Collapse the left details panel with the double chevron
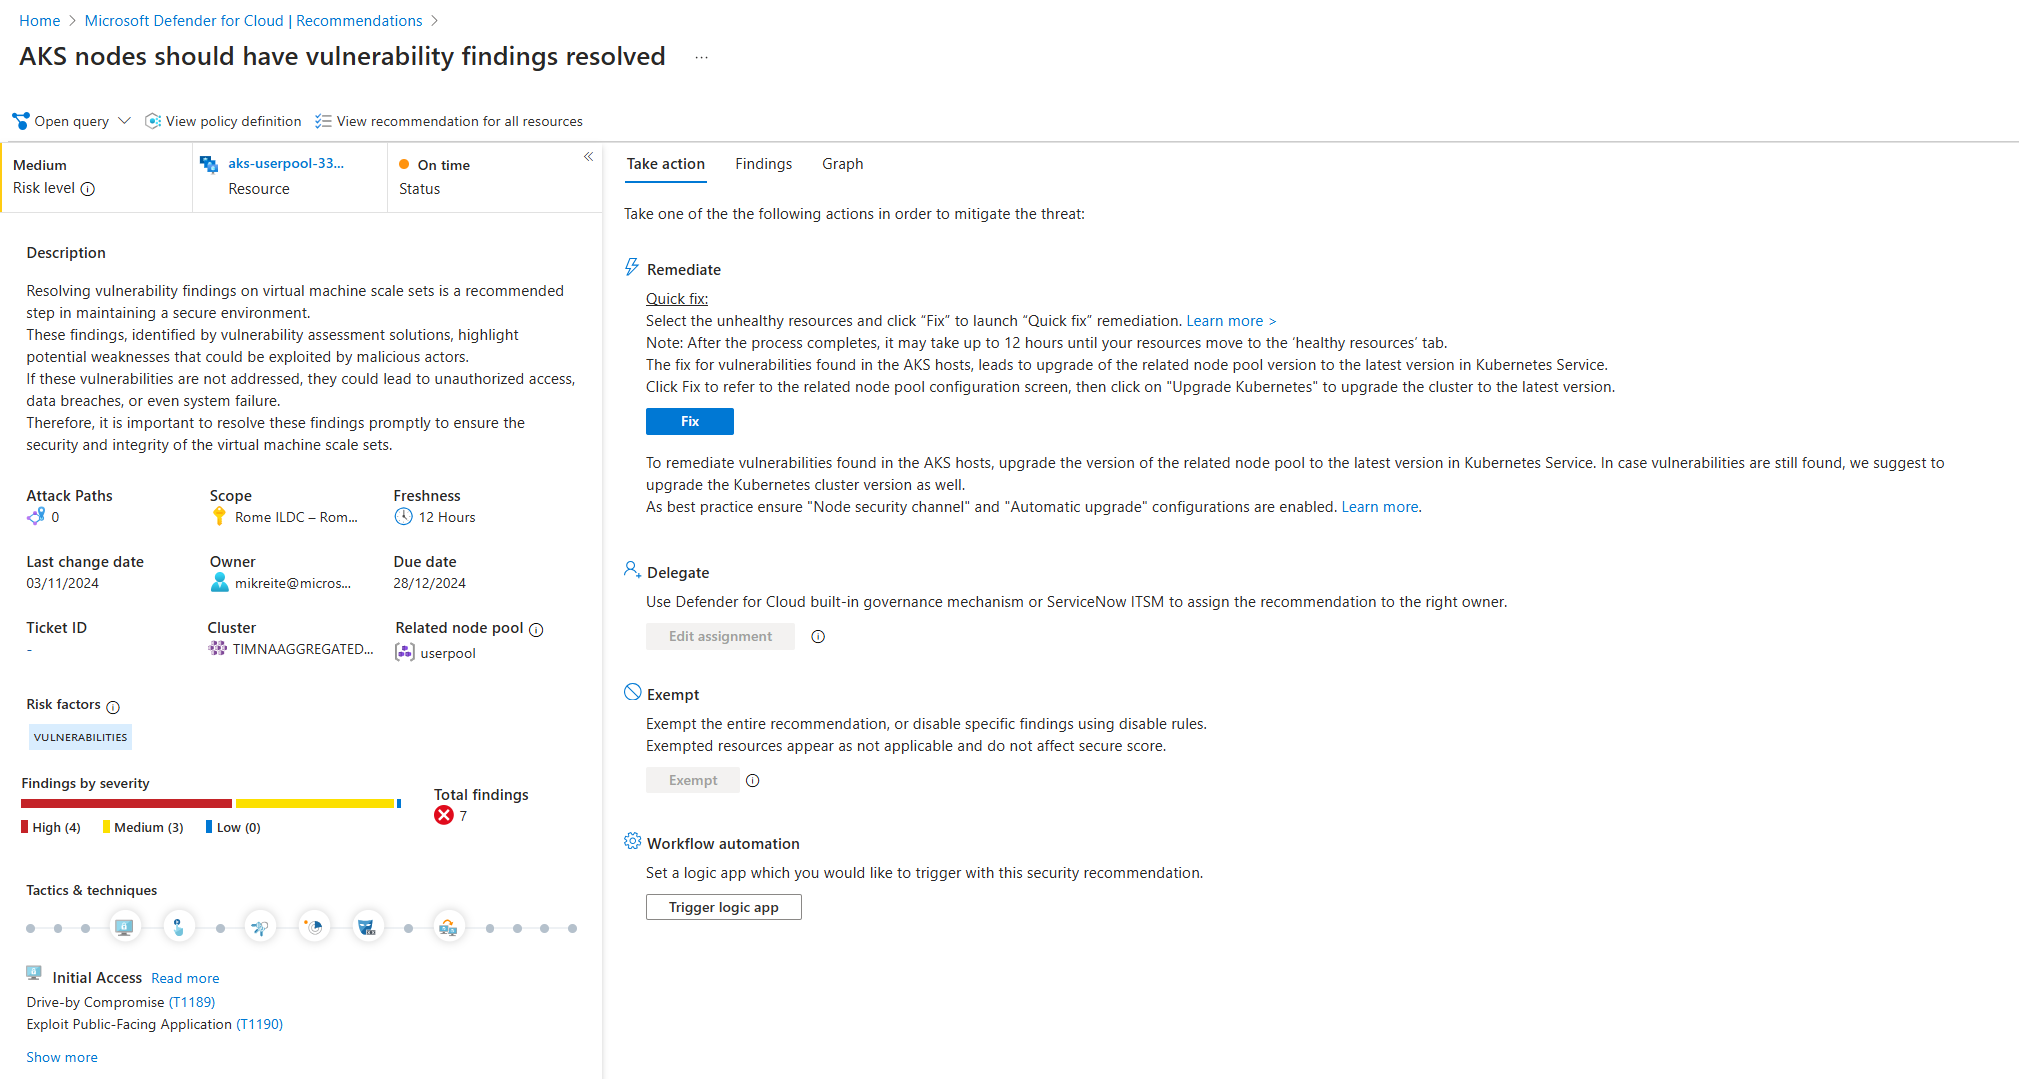The image size is (2019, 1079). 589,157
